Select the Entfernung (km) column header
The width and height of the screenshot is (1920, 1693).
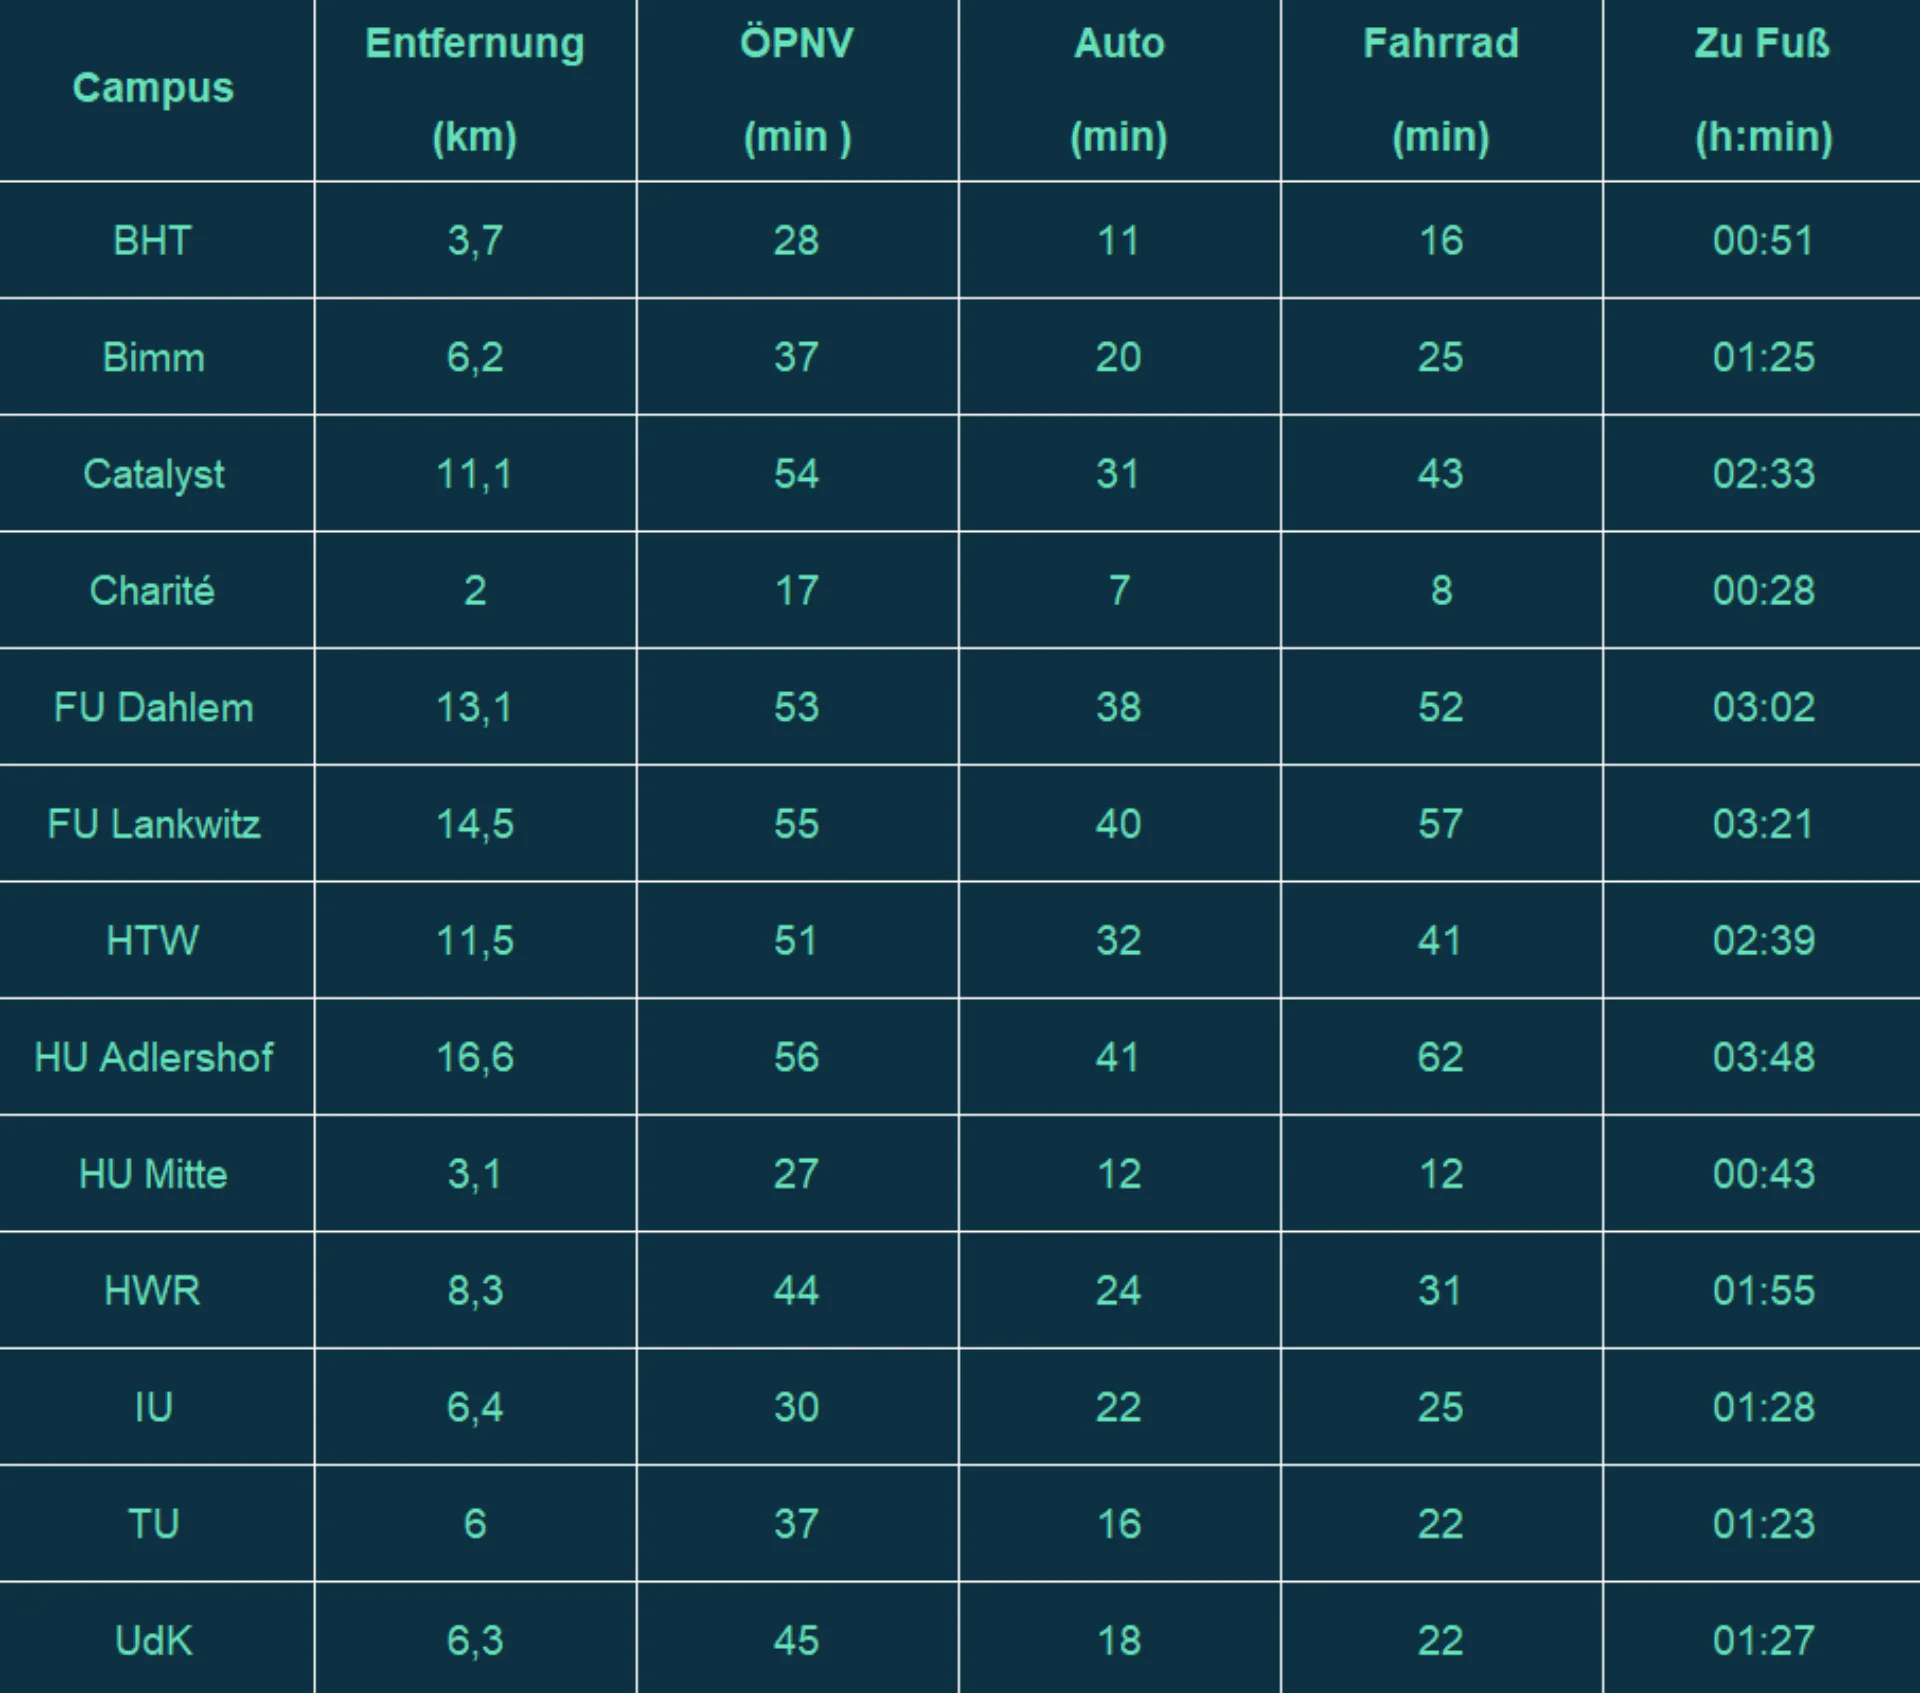[x=475, y=89]
